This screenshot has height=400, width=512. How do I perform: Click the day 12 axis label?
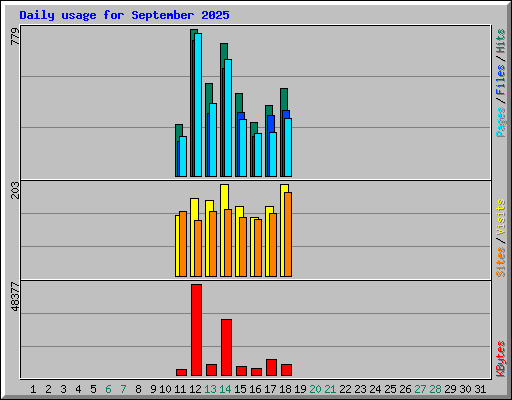(x=195, y=389)
